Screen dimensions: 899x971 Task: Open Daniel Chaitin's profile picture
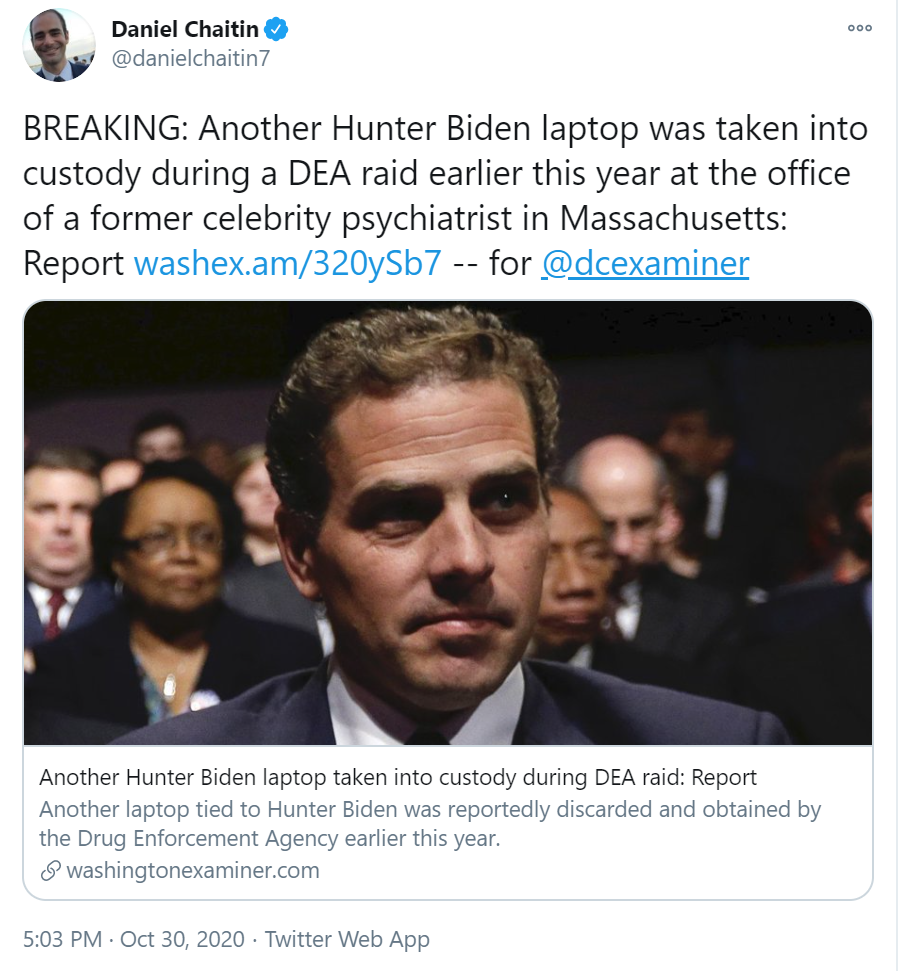pyautogui.click(x=58, y=45)
